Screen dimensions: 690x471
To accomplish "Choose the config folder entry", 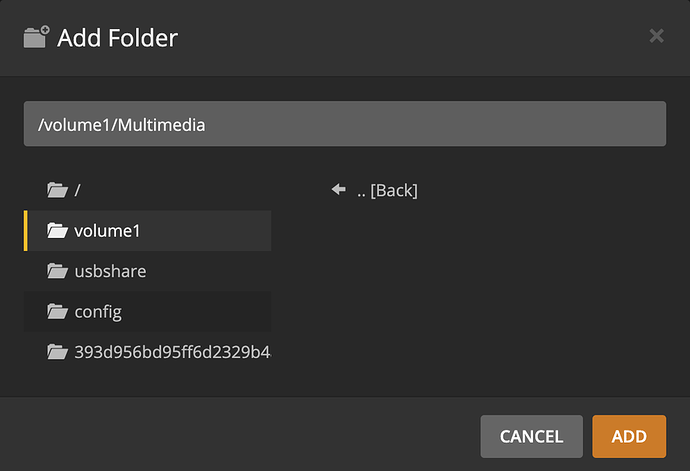I will click(98, 312).
